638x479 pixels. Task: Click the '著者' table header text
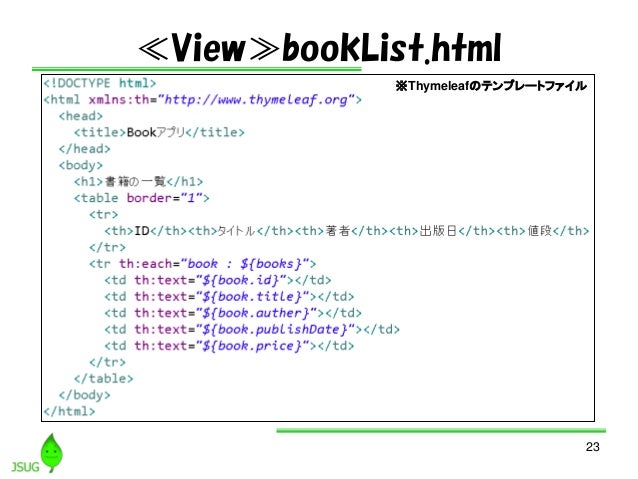(338, 231)
